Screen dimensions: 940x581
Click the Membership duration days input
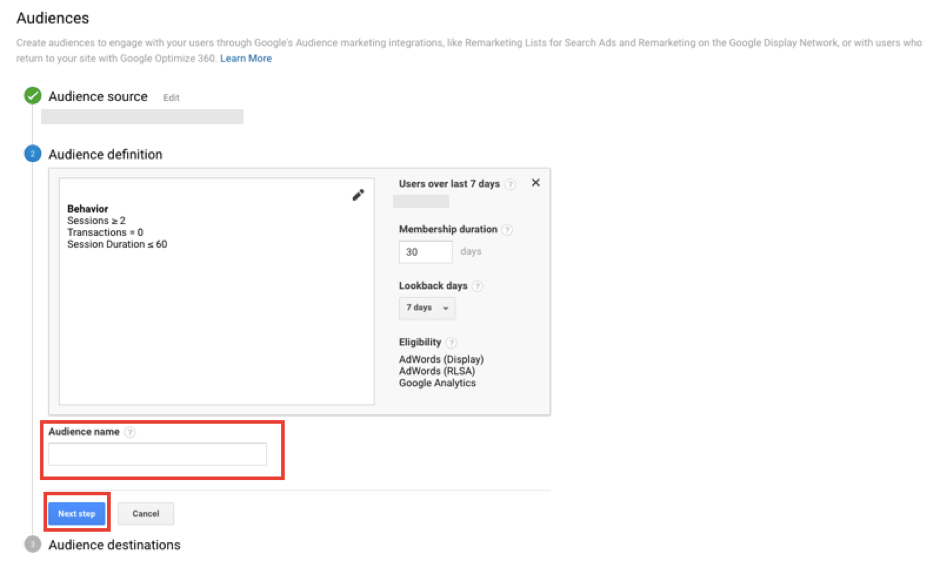tap(425, 252)
